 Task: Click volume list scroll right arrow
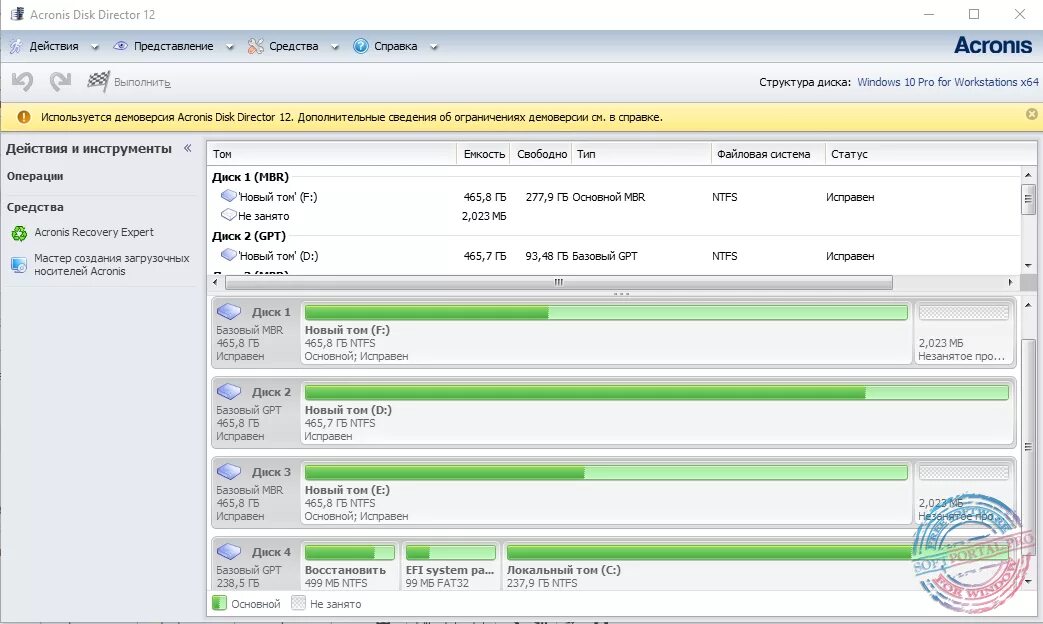pyautogui.click(x=1010, y=282)
